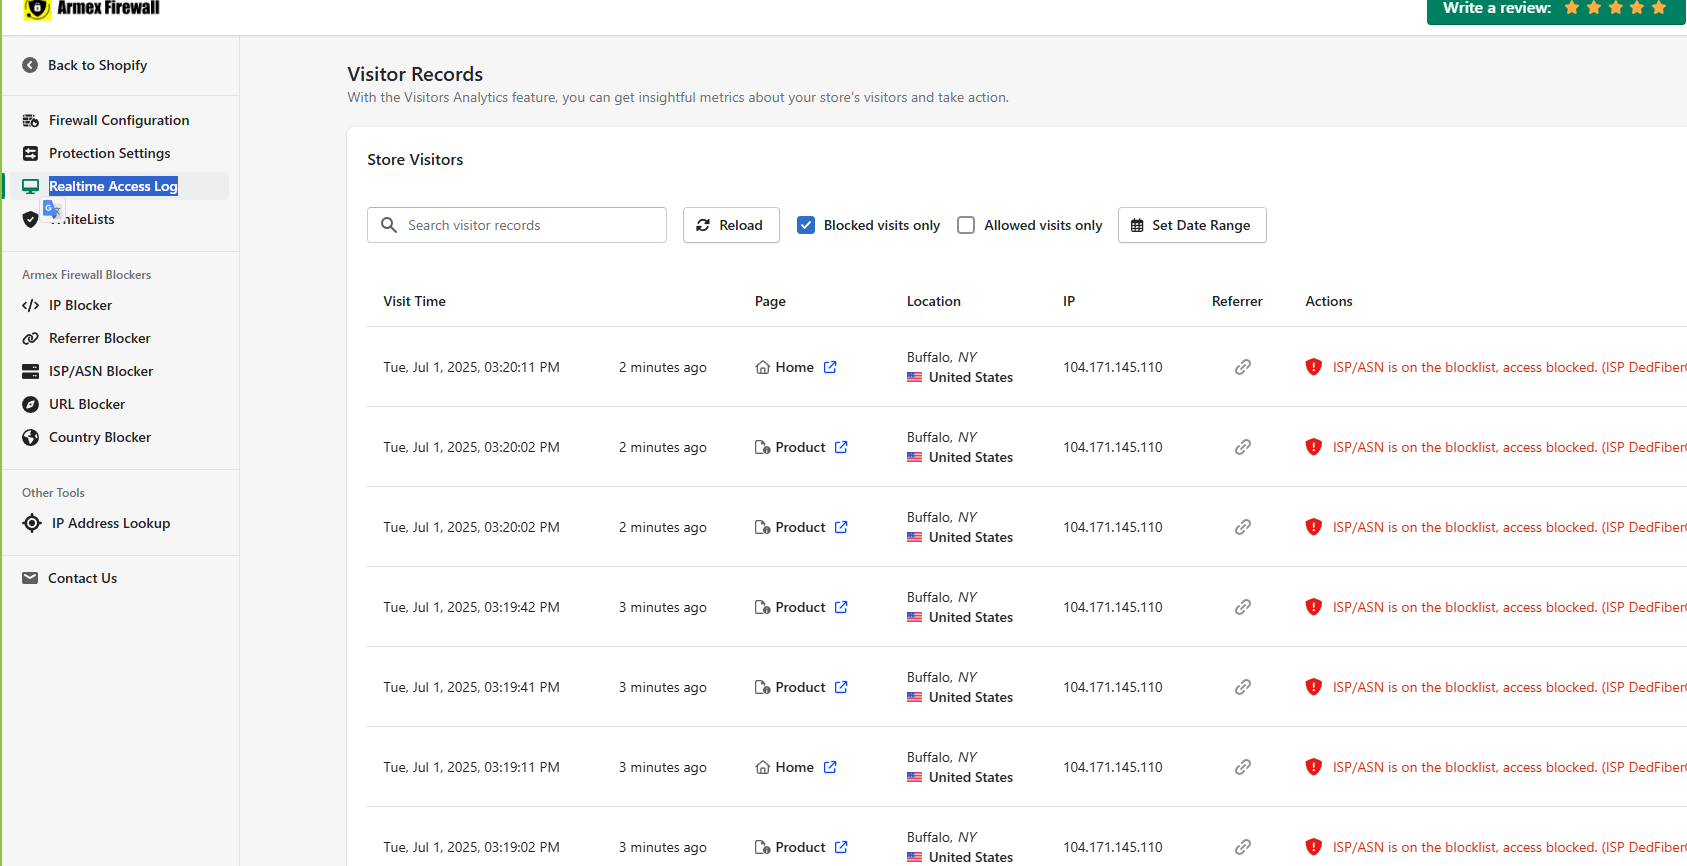Click red blocked shield icon in 03:19:02 PM row

pyautogui.click(x=1314, y=847)
